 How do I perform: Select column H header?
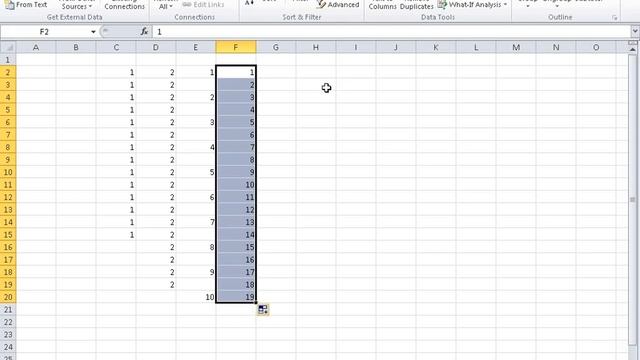(316, 47)
